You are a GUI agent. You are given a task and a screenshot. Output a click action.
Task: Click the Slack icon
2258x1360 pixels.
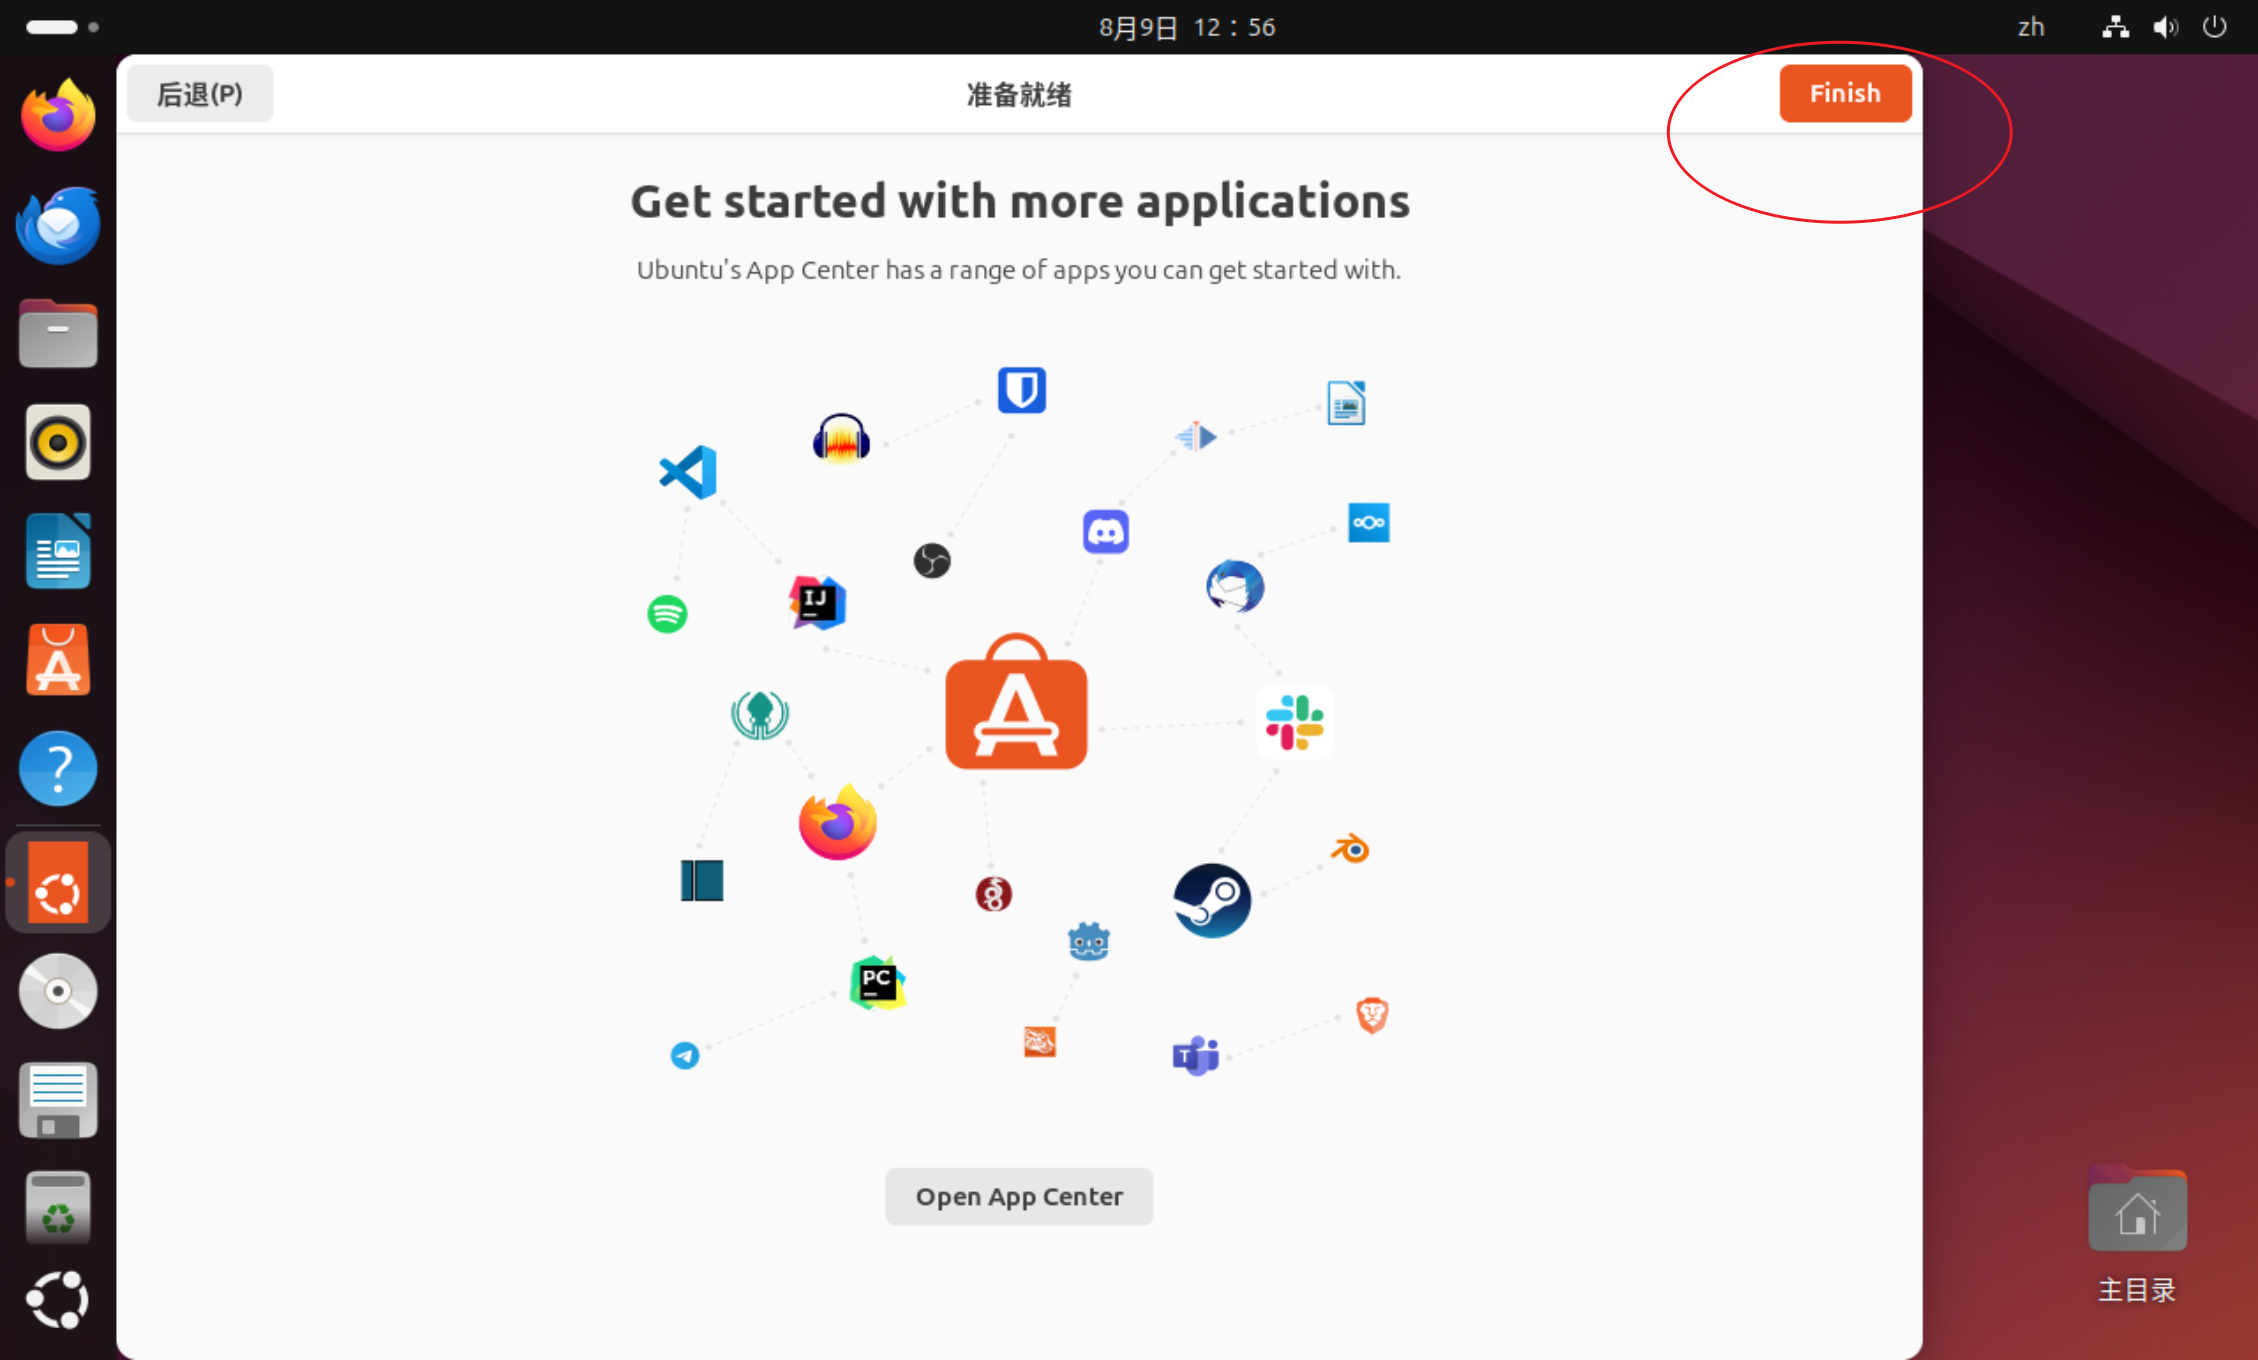(1294, 722)
